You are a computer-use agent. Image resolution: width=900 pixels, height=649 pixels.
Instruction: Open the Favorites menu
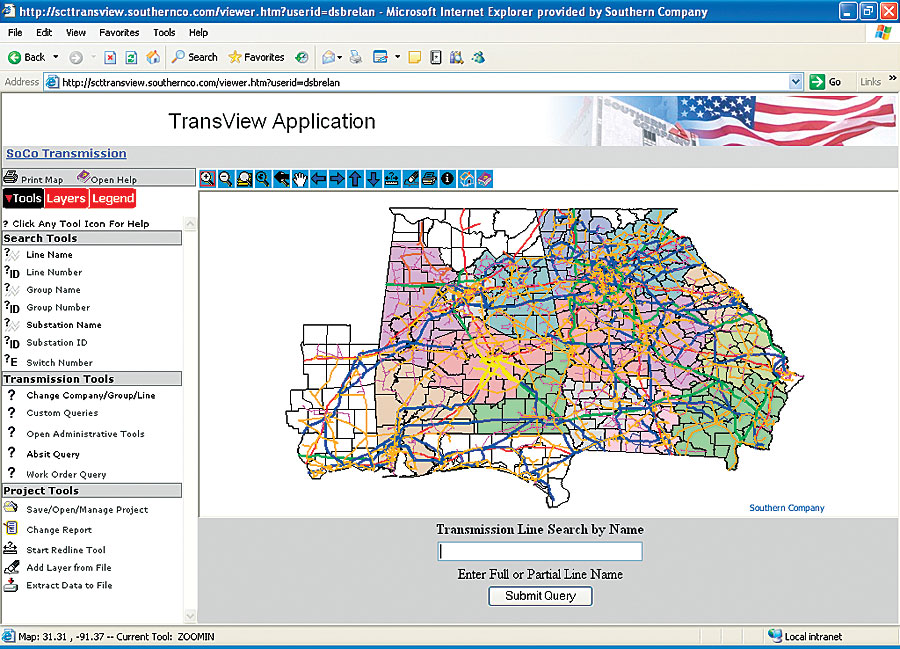point(119,33)
